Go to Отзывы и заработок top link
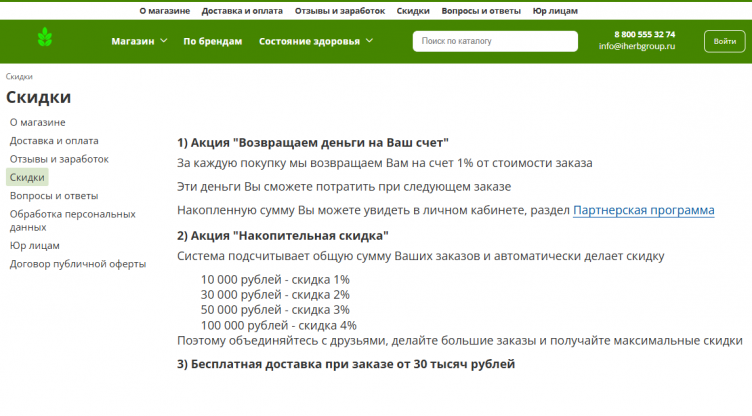 coord(340,10)
